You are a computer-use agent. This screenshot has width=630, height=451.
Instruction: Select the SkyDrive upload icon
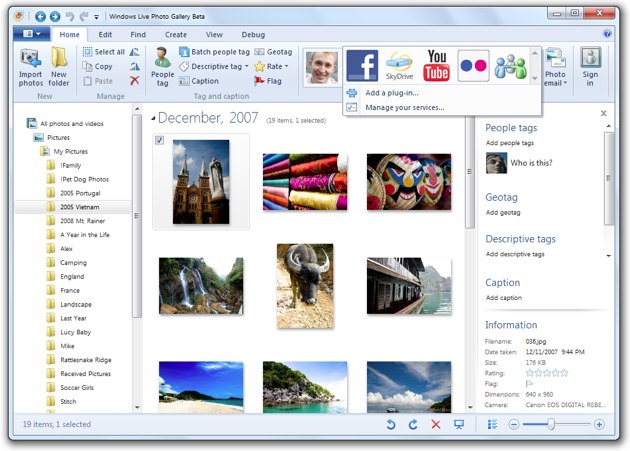tap(399, 66)
